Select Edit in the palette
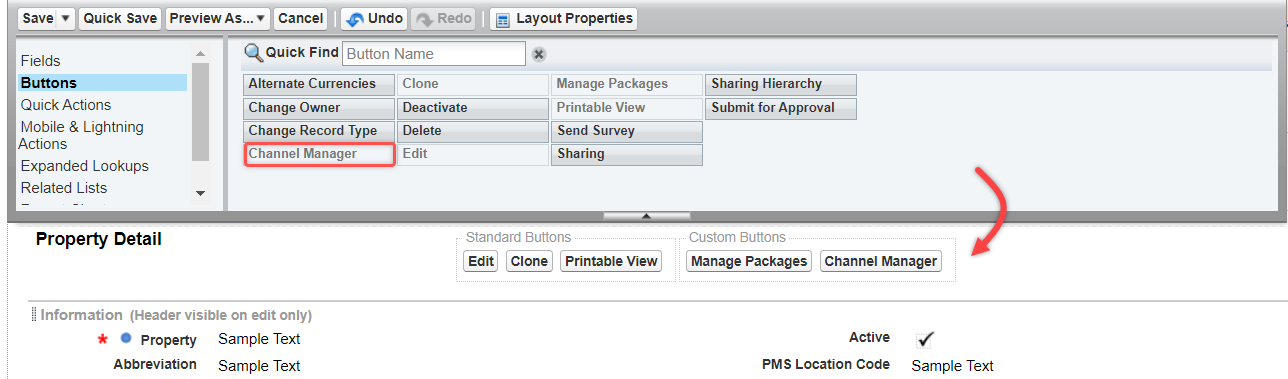The width and height of the screenshot is (1288, 379). click(x=473, y=155)
